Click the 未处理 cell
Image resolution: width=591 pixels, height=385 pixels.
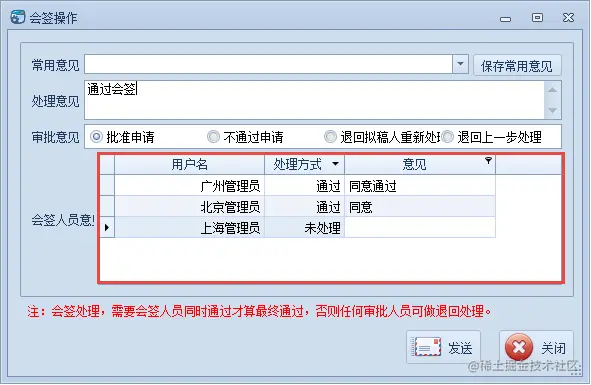pos(305,227)
